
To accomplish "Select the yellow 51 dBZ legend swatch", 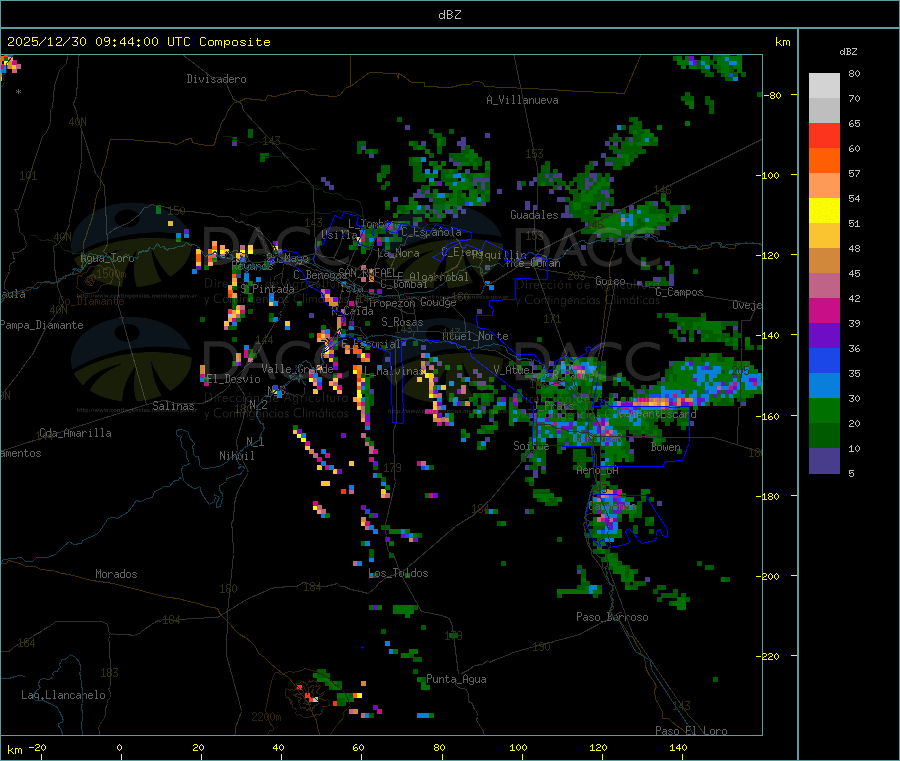I will [x=824, y=211].
